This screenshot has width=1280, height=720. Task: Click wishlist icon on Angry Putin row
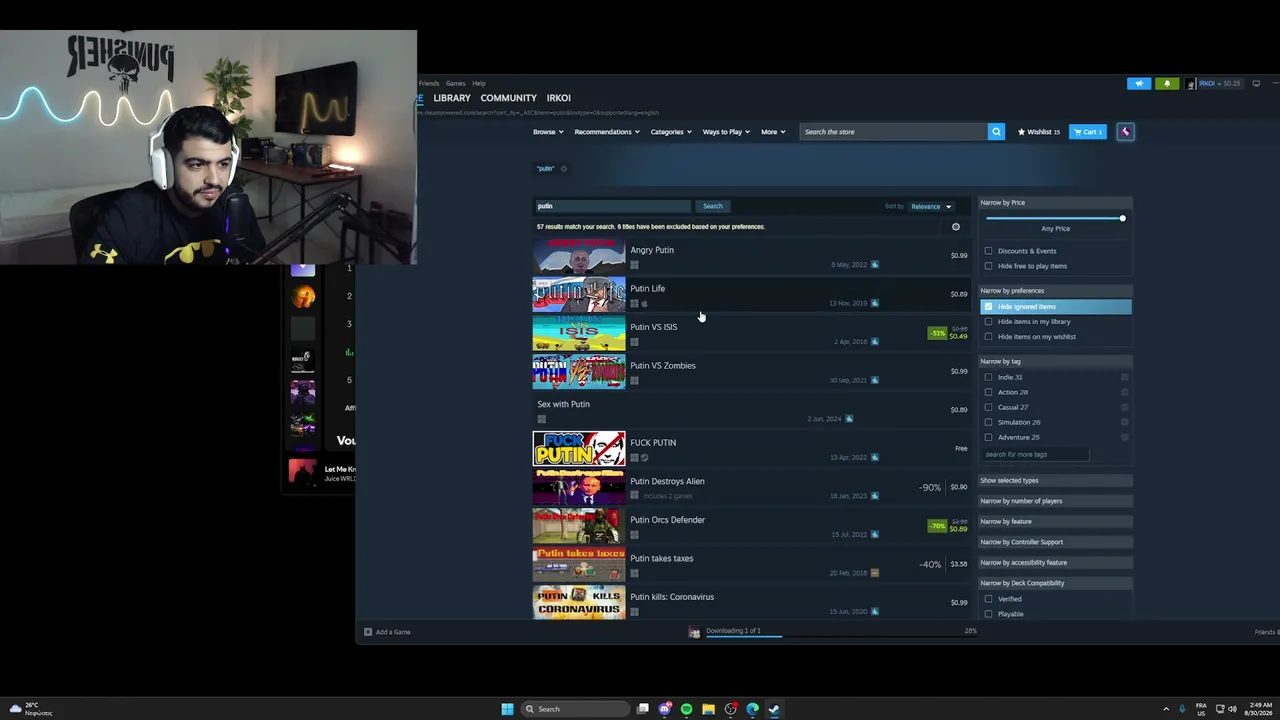[x=875, y=265]
